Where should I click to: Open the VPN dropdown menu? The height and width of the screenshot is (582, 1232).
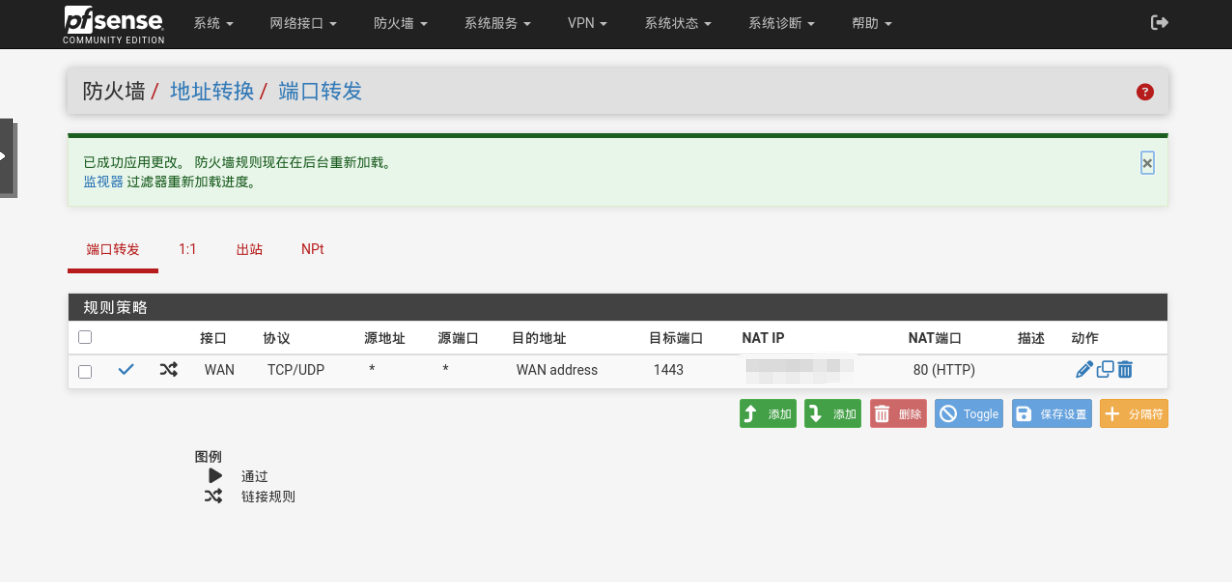pos(587,23)
